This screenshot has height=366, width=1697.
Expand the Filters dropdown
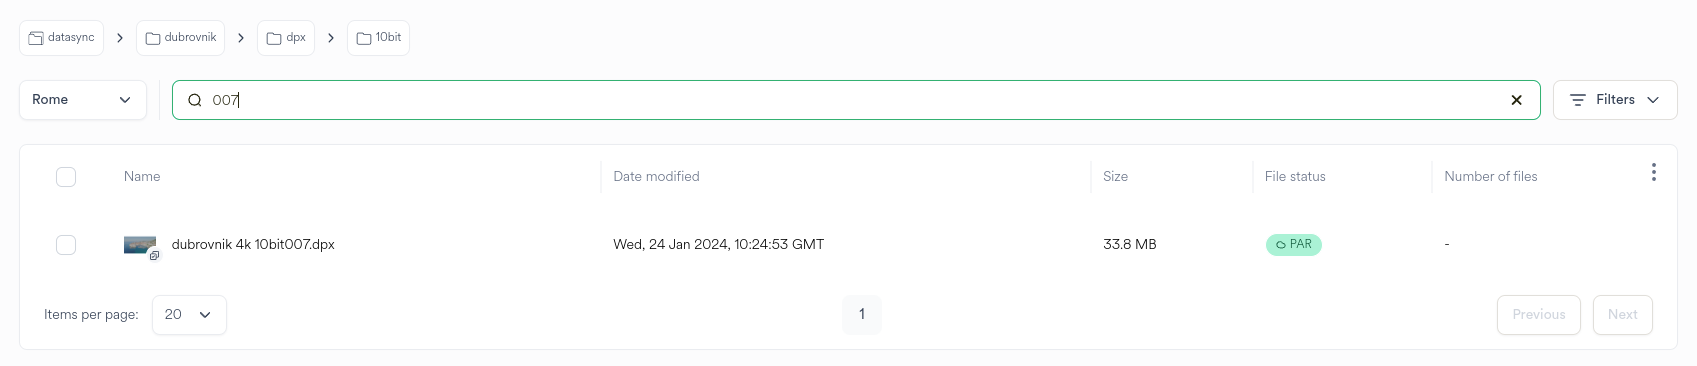[1615, 100]
